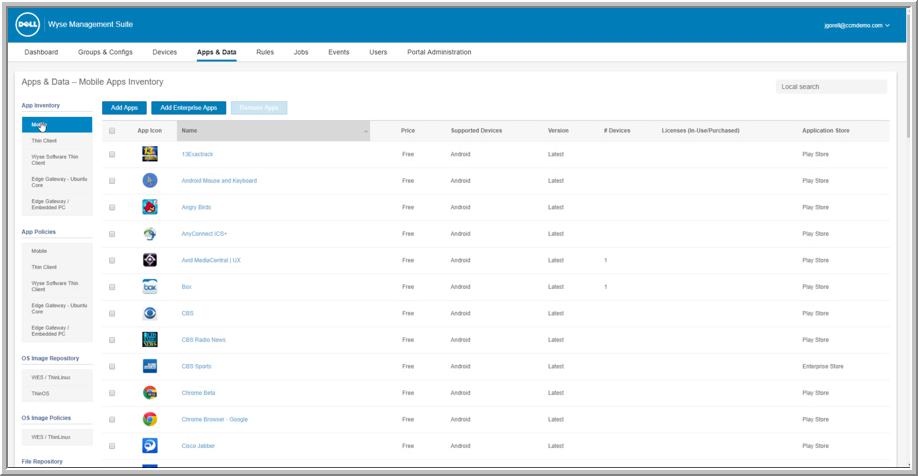The image size is (918, 476).
Task: Click the Dell logo icon
Action: (x=28, y=25)
